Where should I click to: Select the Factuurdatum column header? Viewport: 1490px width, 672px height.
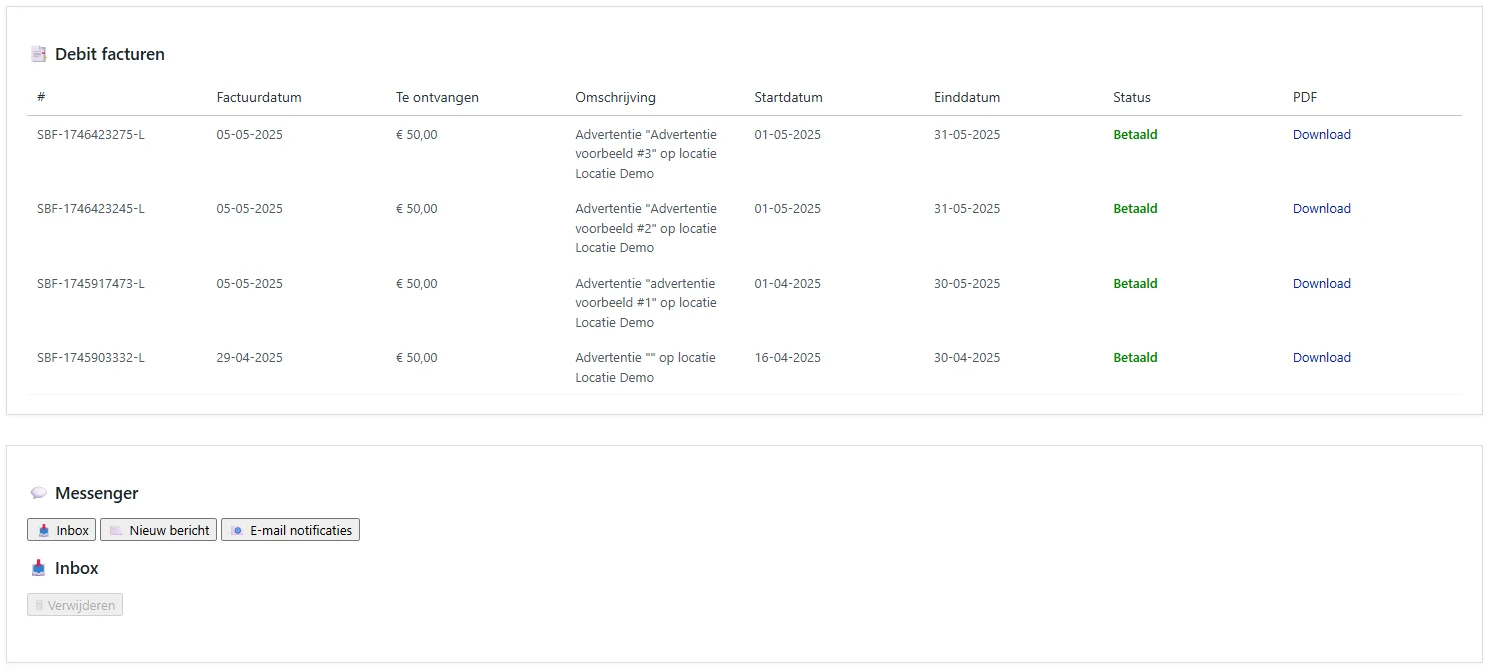tap(258, 98)
